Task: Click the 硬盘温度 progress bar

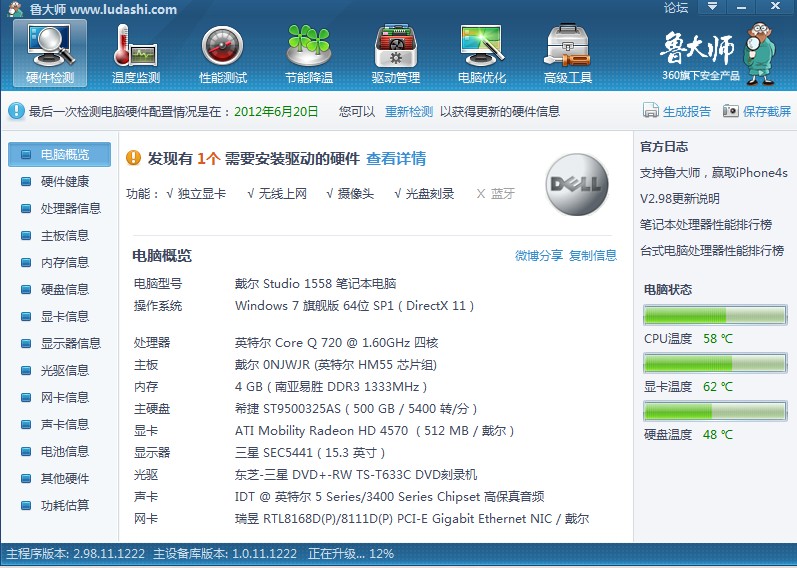Action: [x=715, y=411]
